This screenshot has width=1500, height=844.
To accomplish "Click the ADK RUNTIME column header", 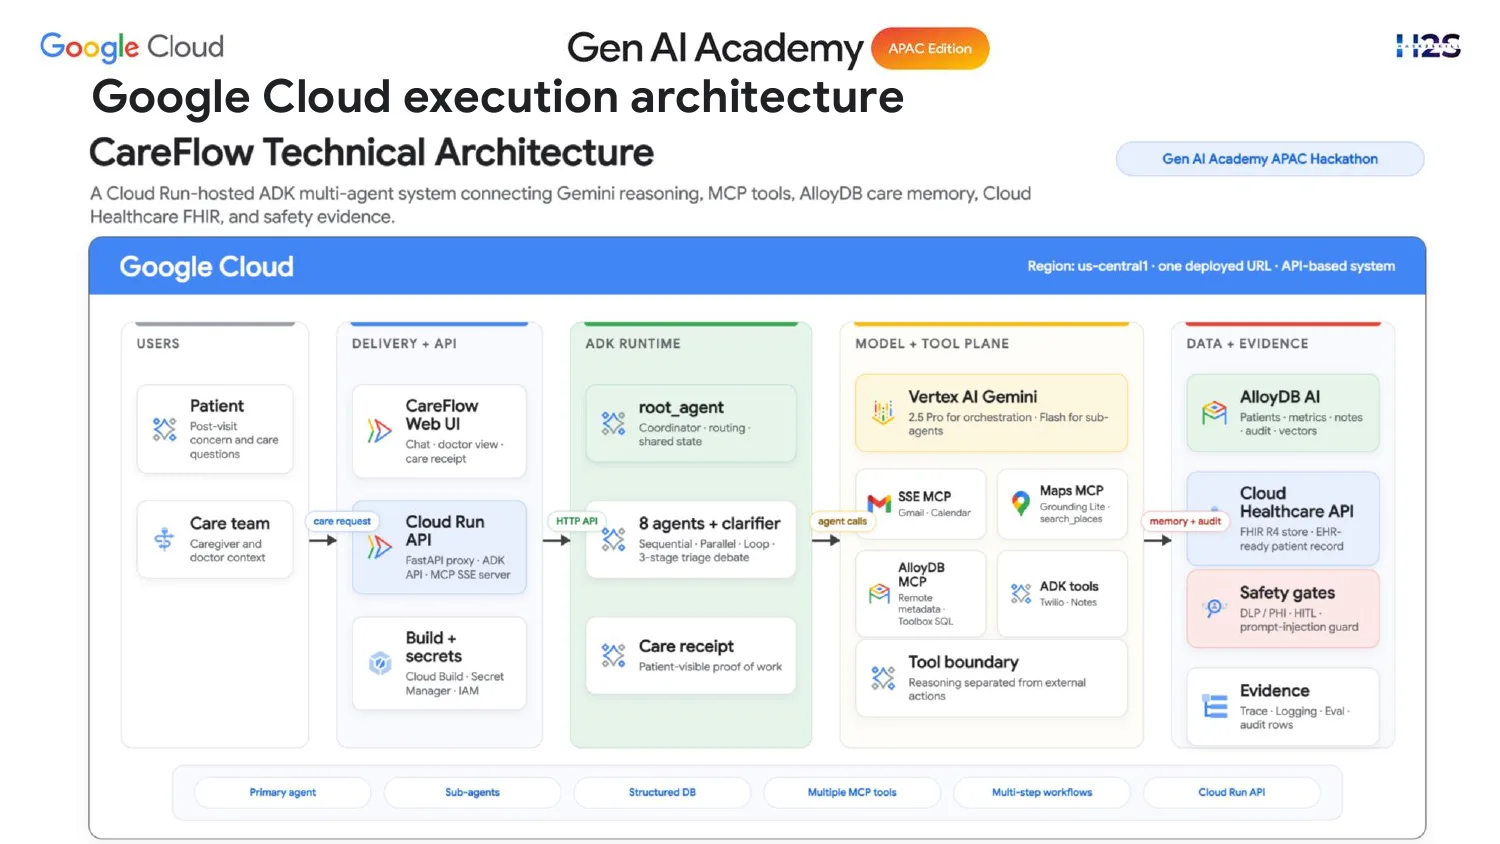I will click(633, 343).
